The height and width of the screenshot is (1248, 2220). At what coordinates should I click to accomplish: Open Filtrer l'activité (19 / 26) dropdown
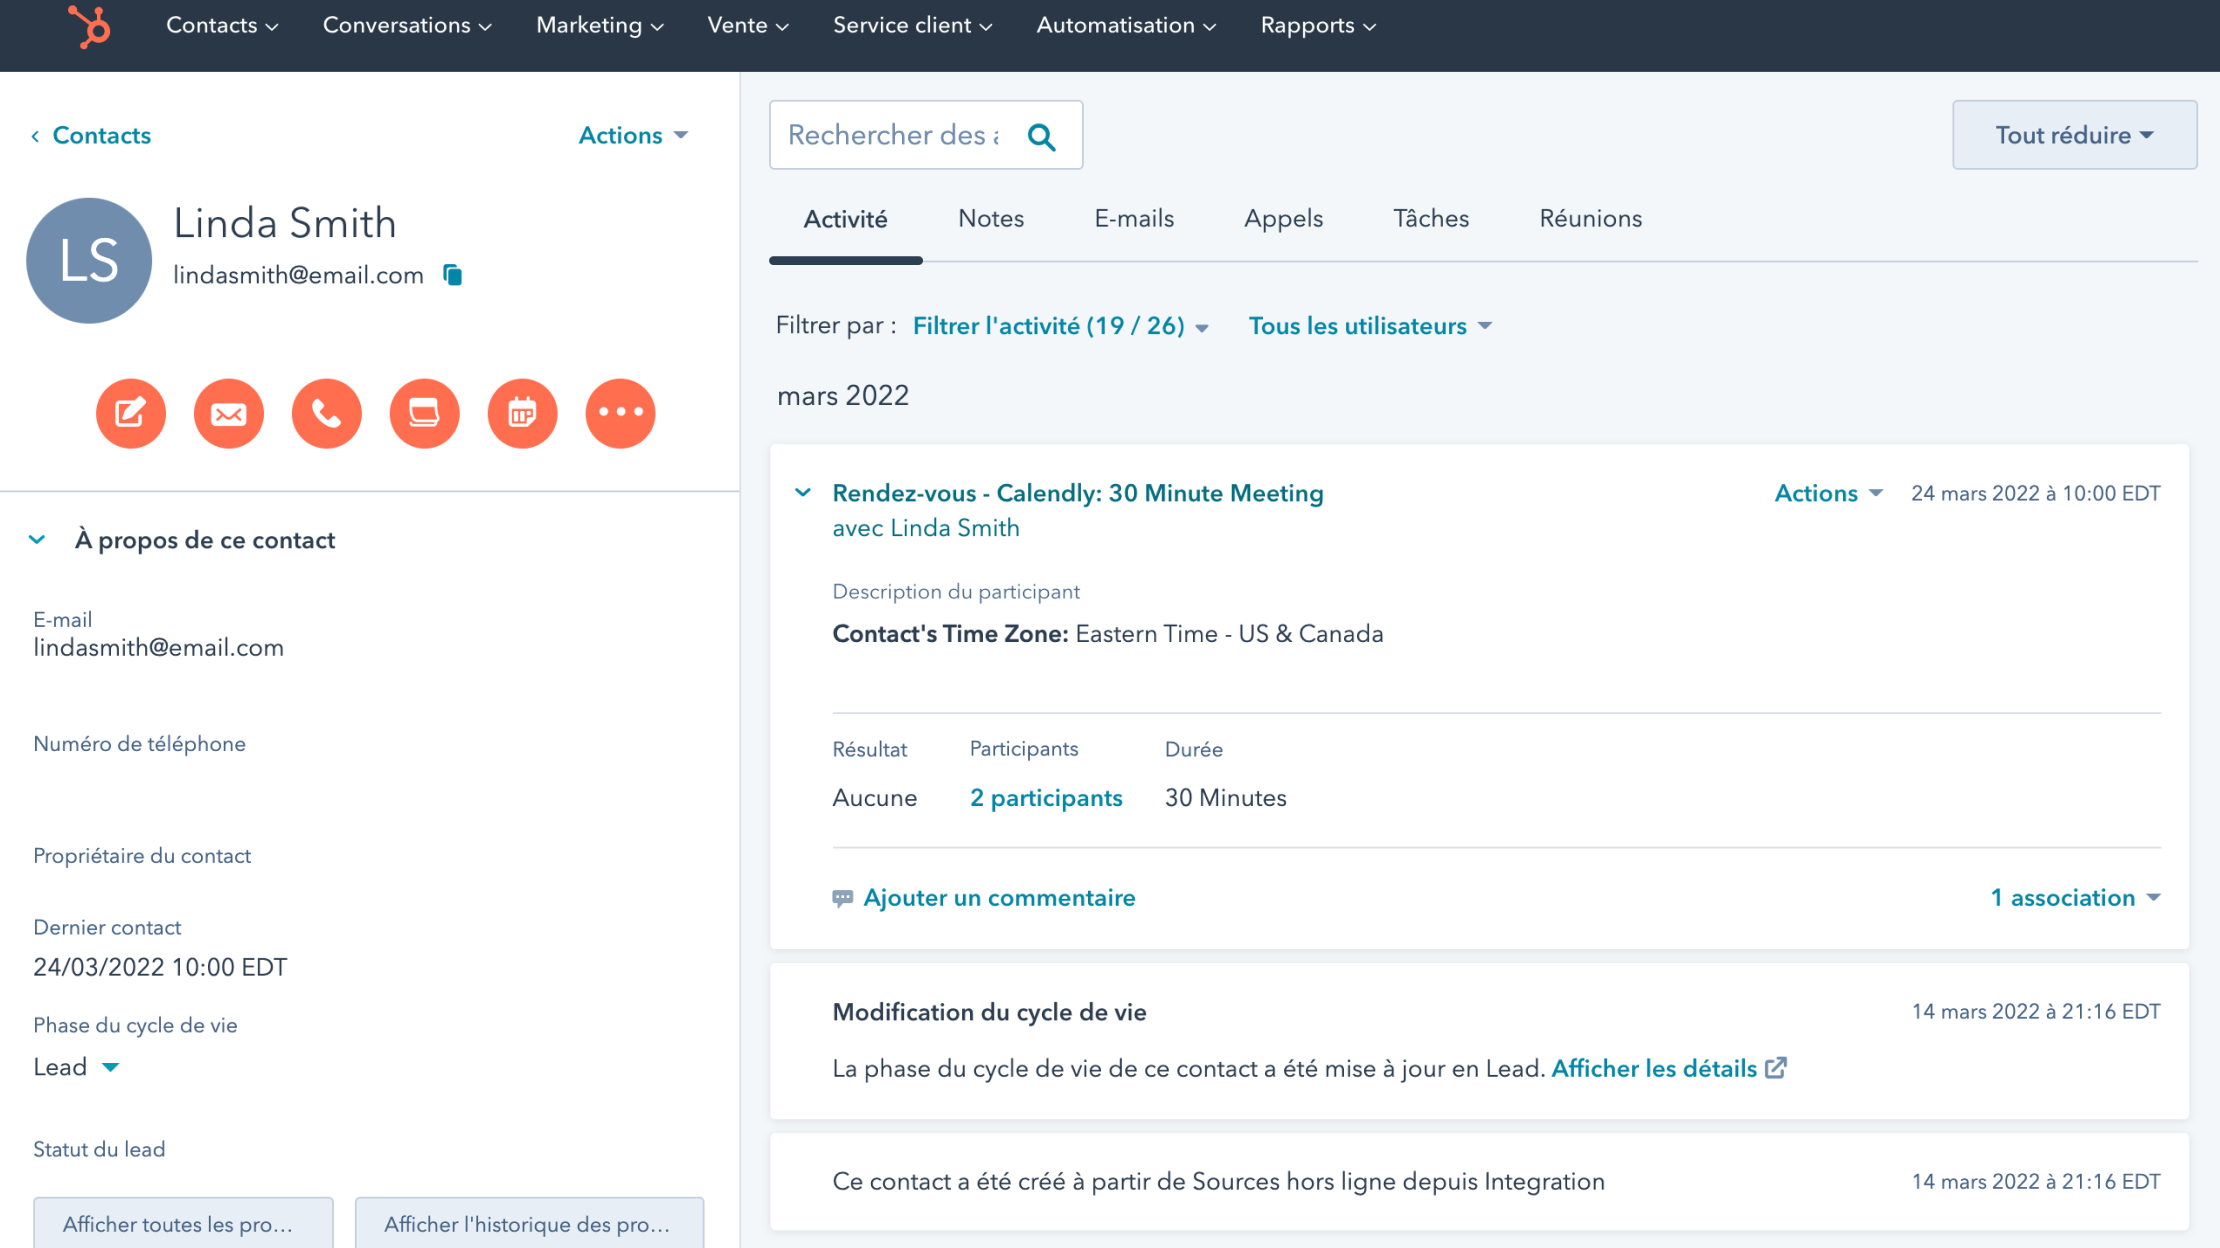[1060, 326]
